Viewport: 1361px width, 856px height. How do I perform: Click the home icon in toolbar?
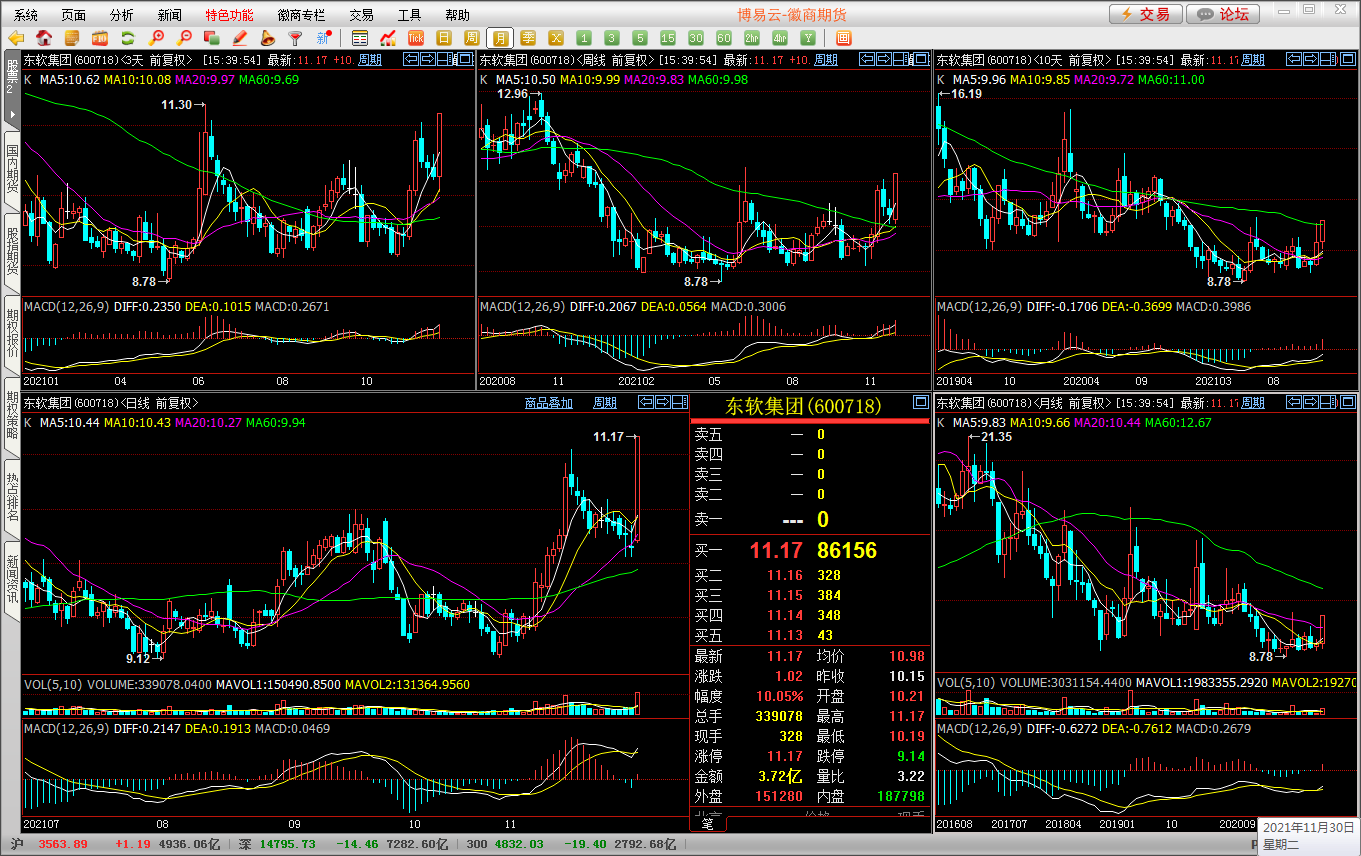(x=44, y=38)
